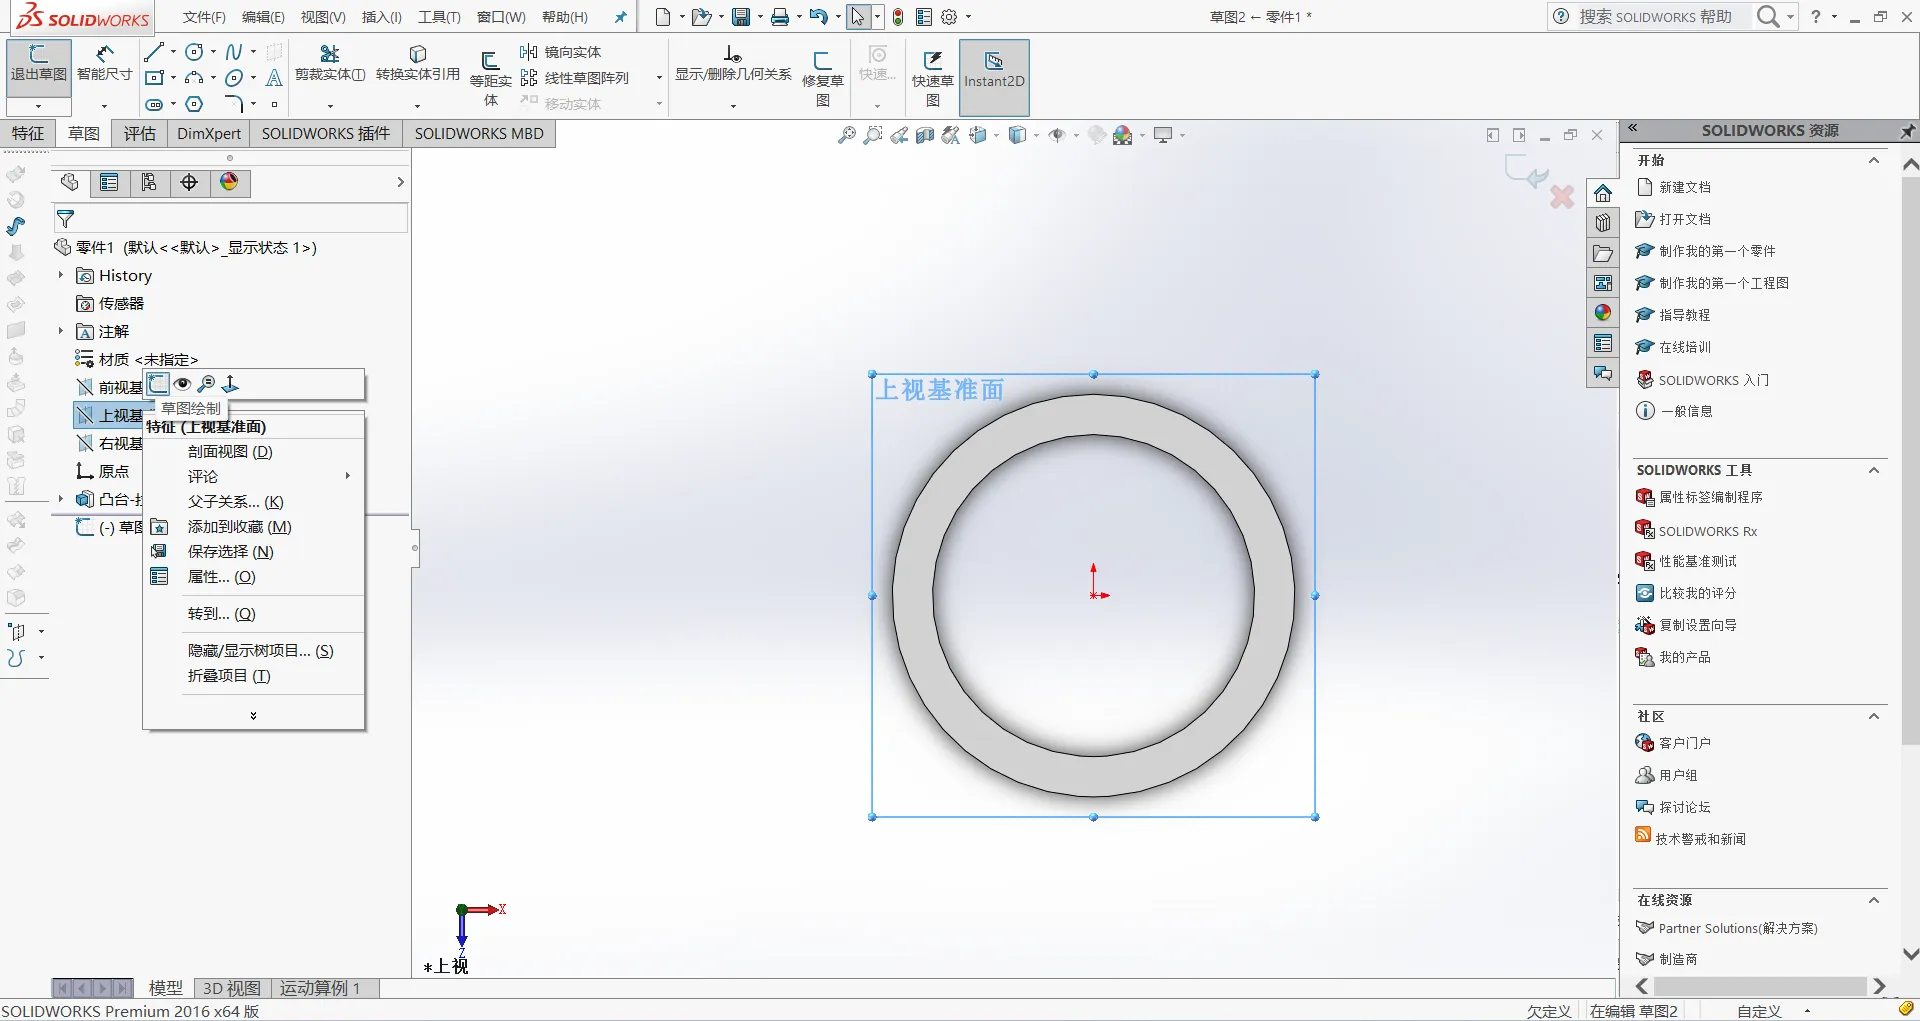The image size is (1920, 1021).
Task: Open the Line tool dropdown arrow
Action: (x=173, y=52)
